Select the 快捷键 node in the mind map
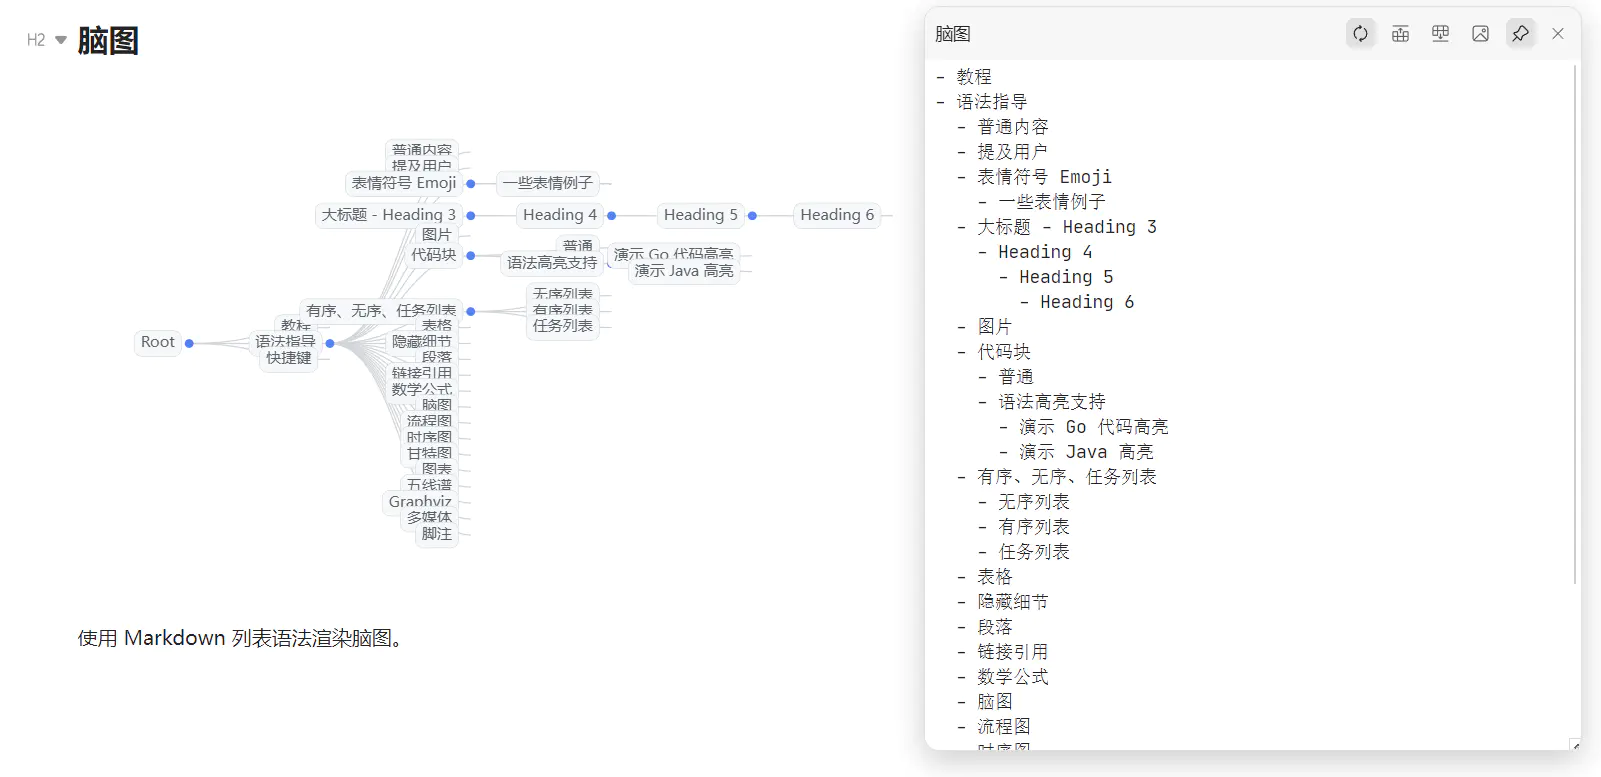 point(289,358)
